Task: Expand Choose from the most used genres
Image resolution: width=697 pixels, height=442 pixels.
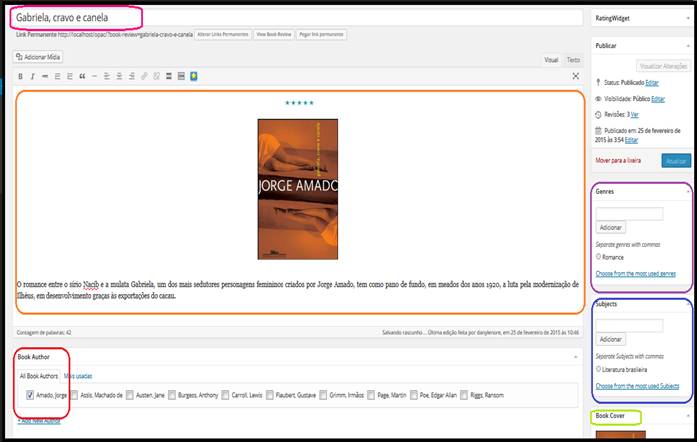Action: [636, 273]
